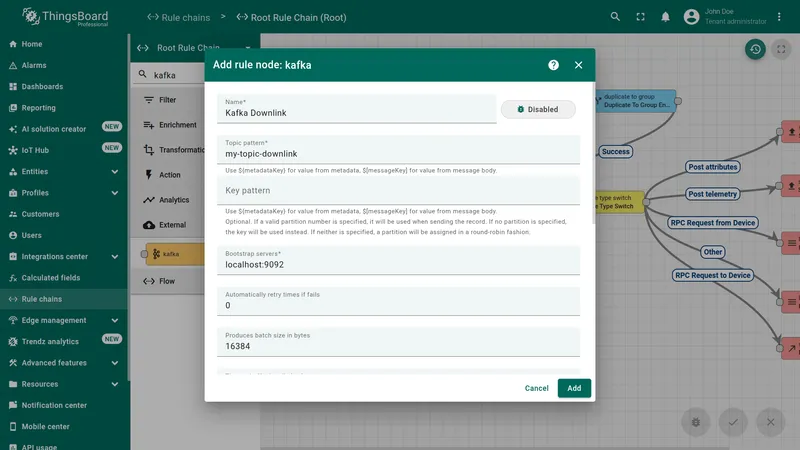The width and height of the screenshot is (800, 450).
Task: Select the RPC Request to Device label
Action: click(712, 276)
